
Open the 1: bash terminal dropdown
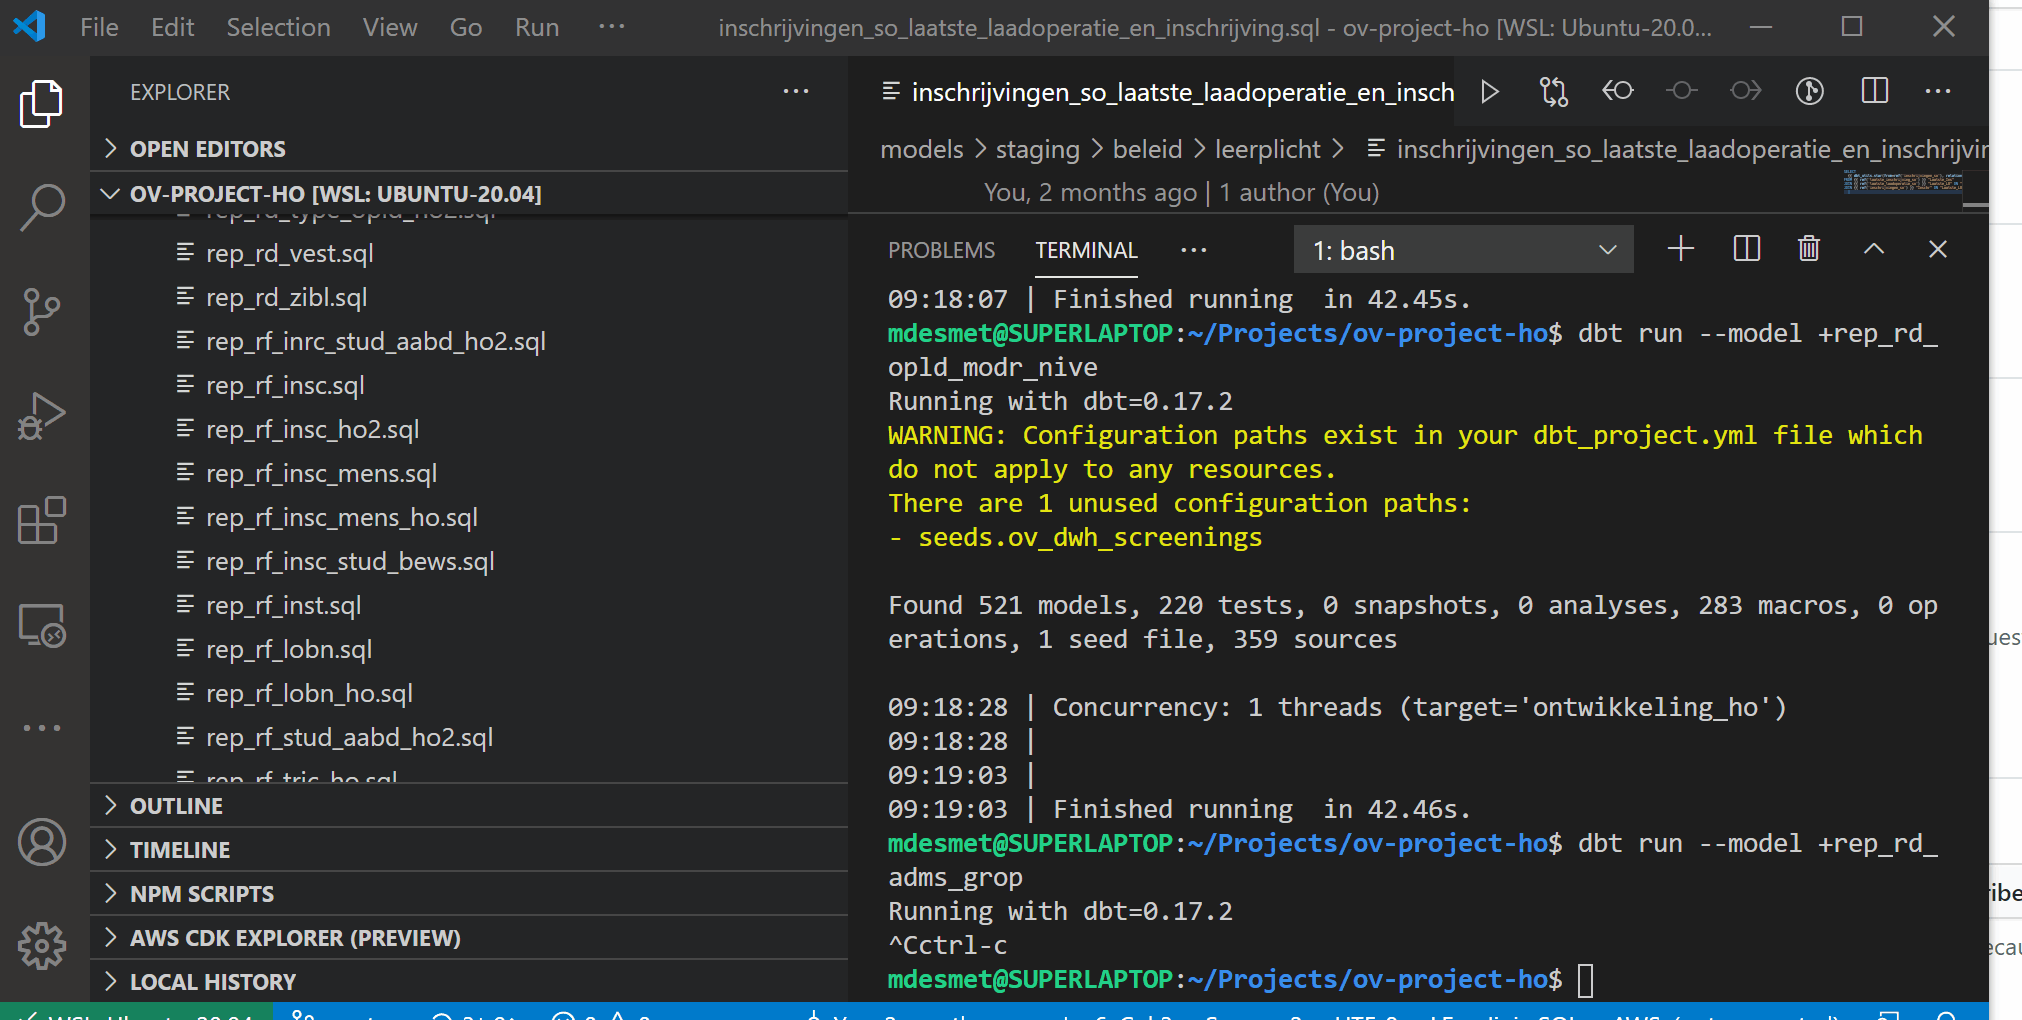(x=1463, y=249)
